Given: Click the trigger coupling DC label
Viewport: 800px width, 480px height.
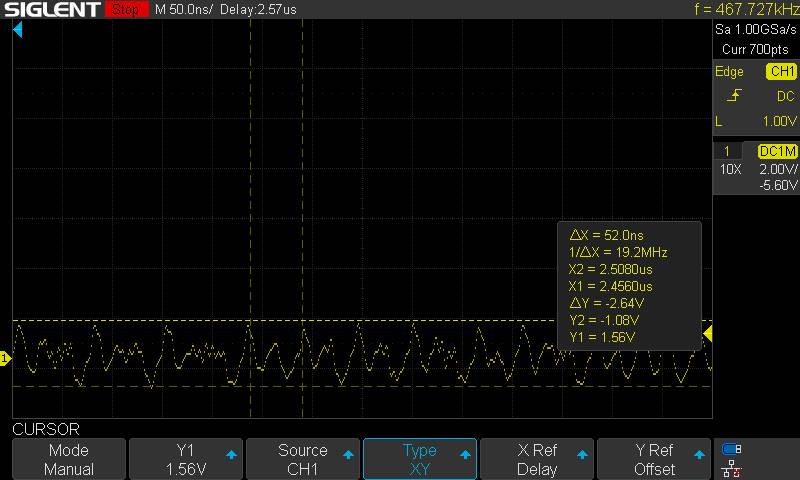Looking at the screenshot, I should 786,96.
